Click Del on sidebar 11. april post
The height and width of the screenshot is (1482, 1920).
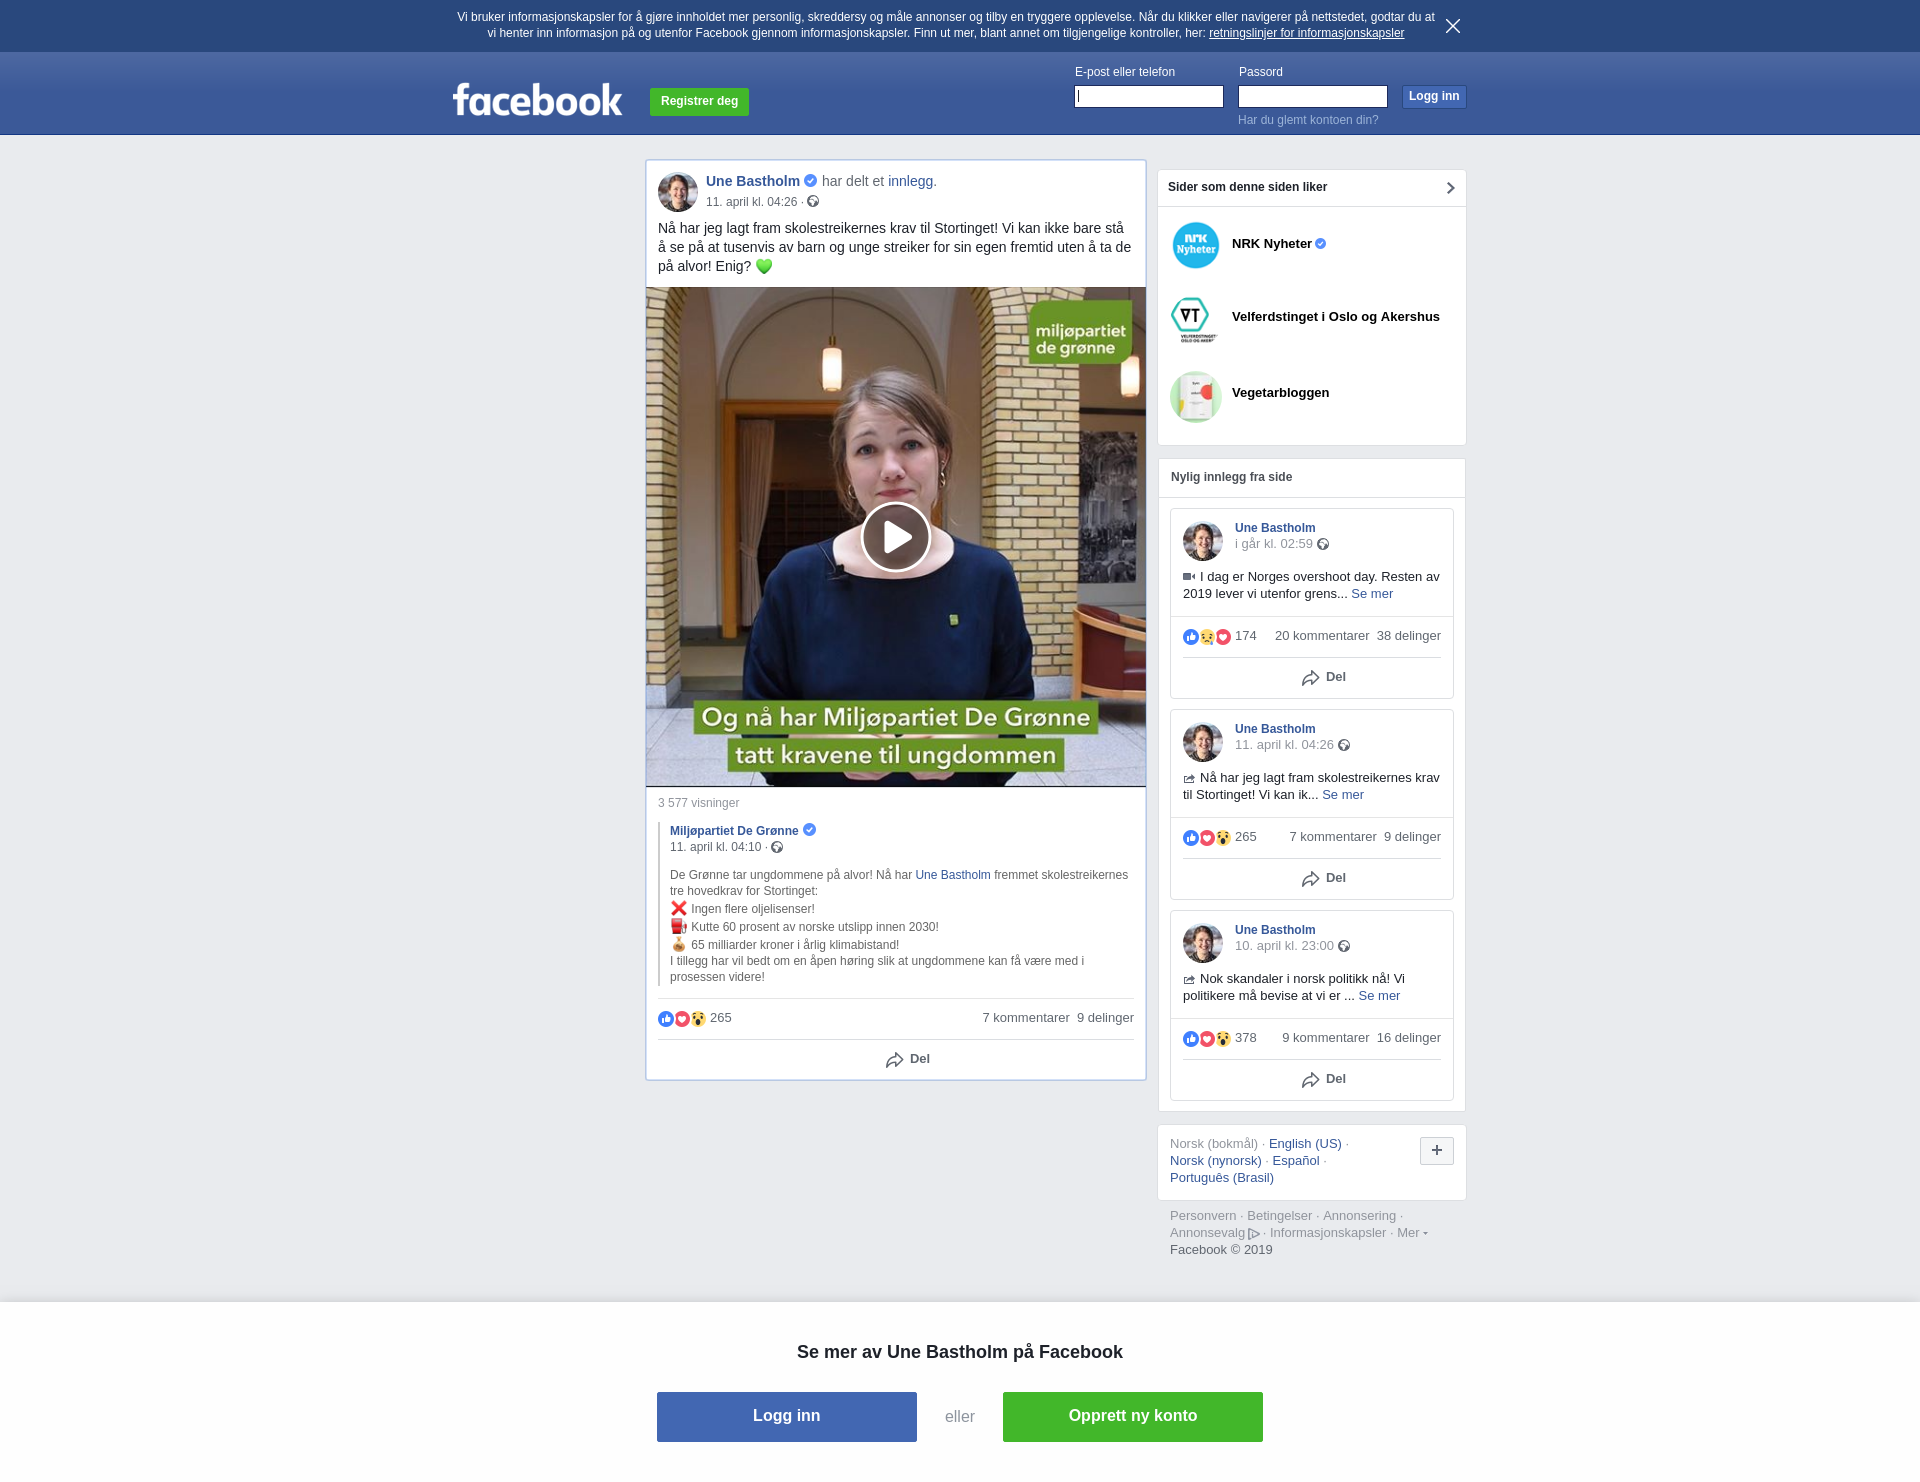[1324, 879]
